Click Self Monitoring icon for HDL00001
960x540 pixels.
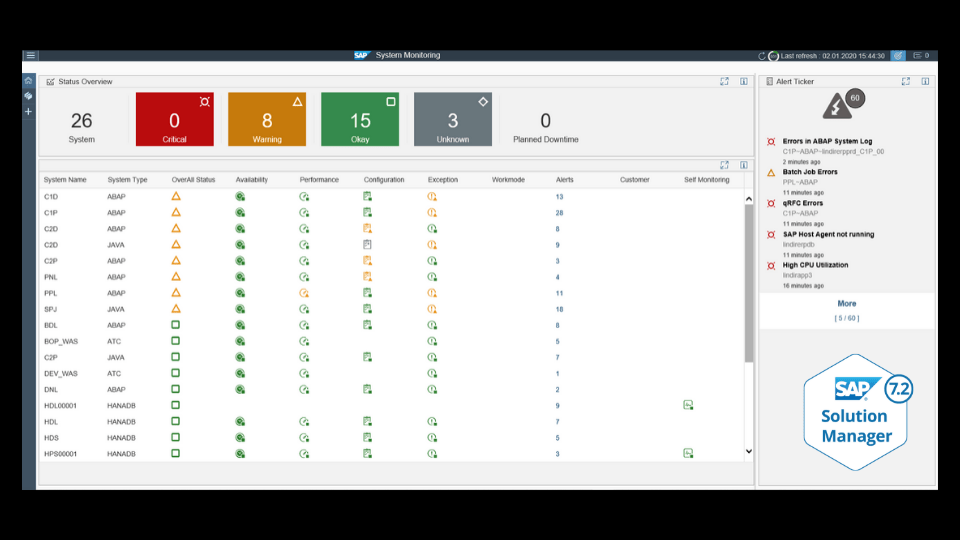point(688,405)
